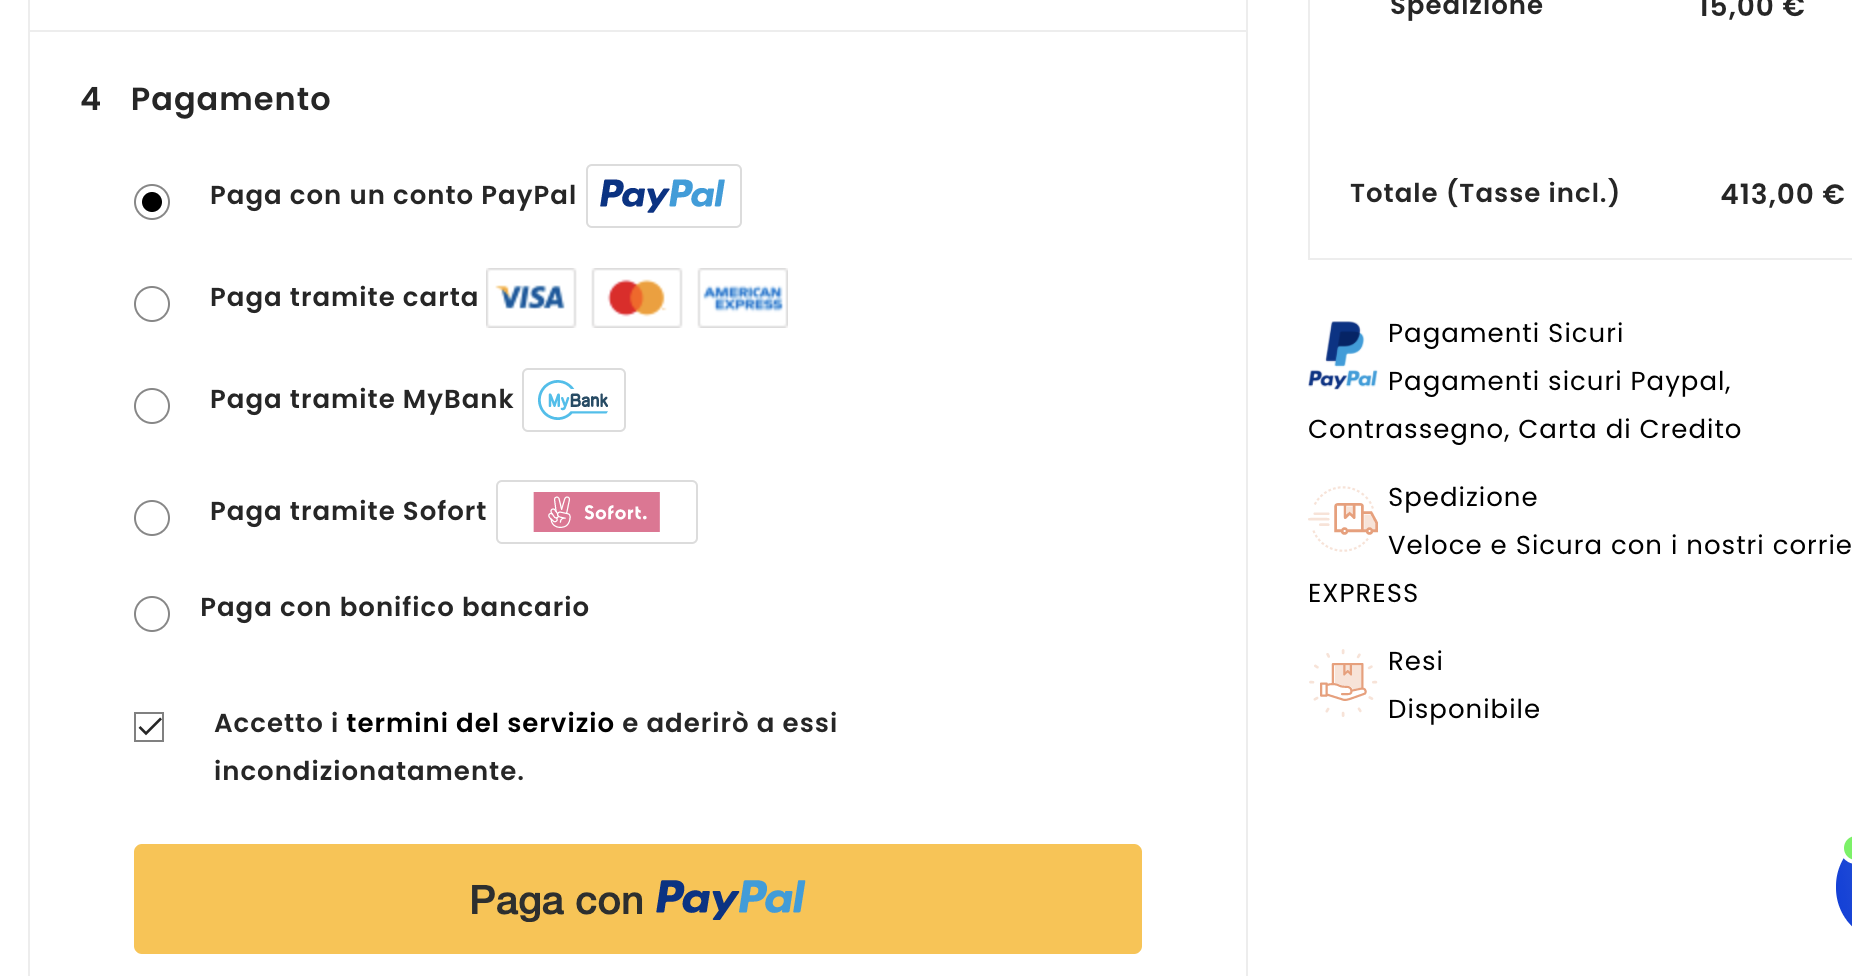Click the VISA card icon
The width and height of the screenshot is (1852, 976).
click(531, 298)
